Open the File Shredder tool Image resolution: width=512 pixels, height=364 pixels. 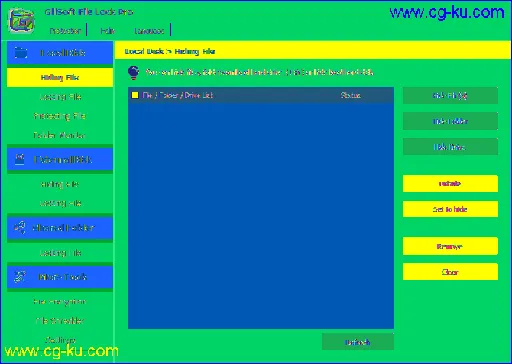(60, 321)
